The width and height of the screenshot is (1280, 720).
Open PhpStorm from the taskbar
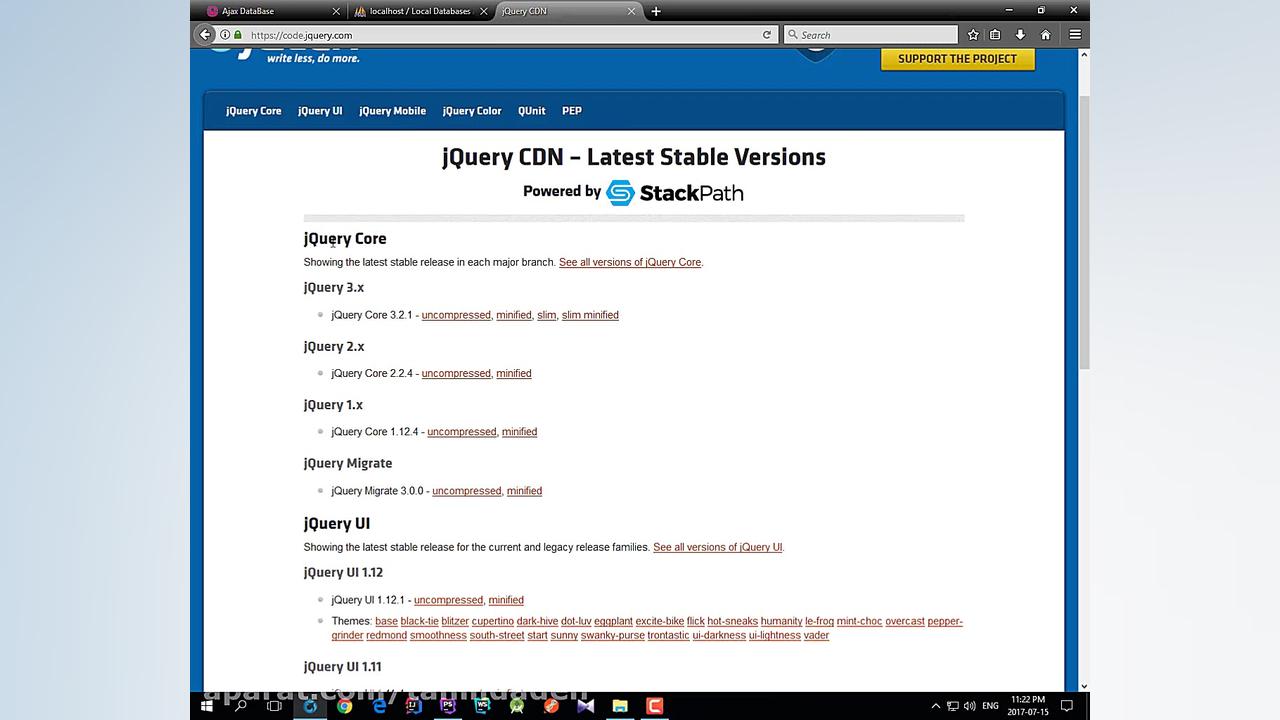[448, 706]
